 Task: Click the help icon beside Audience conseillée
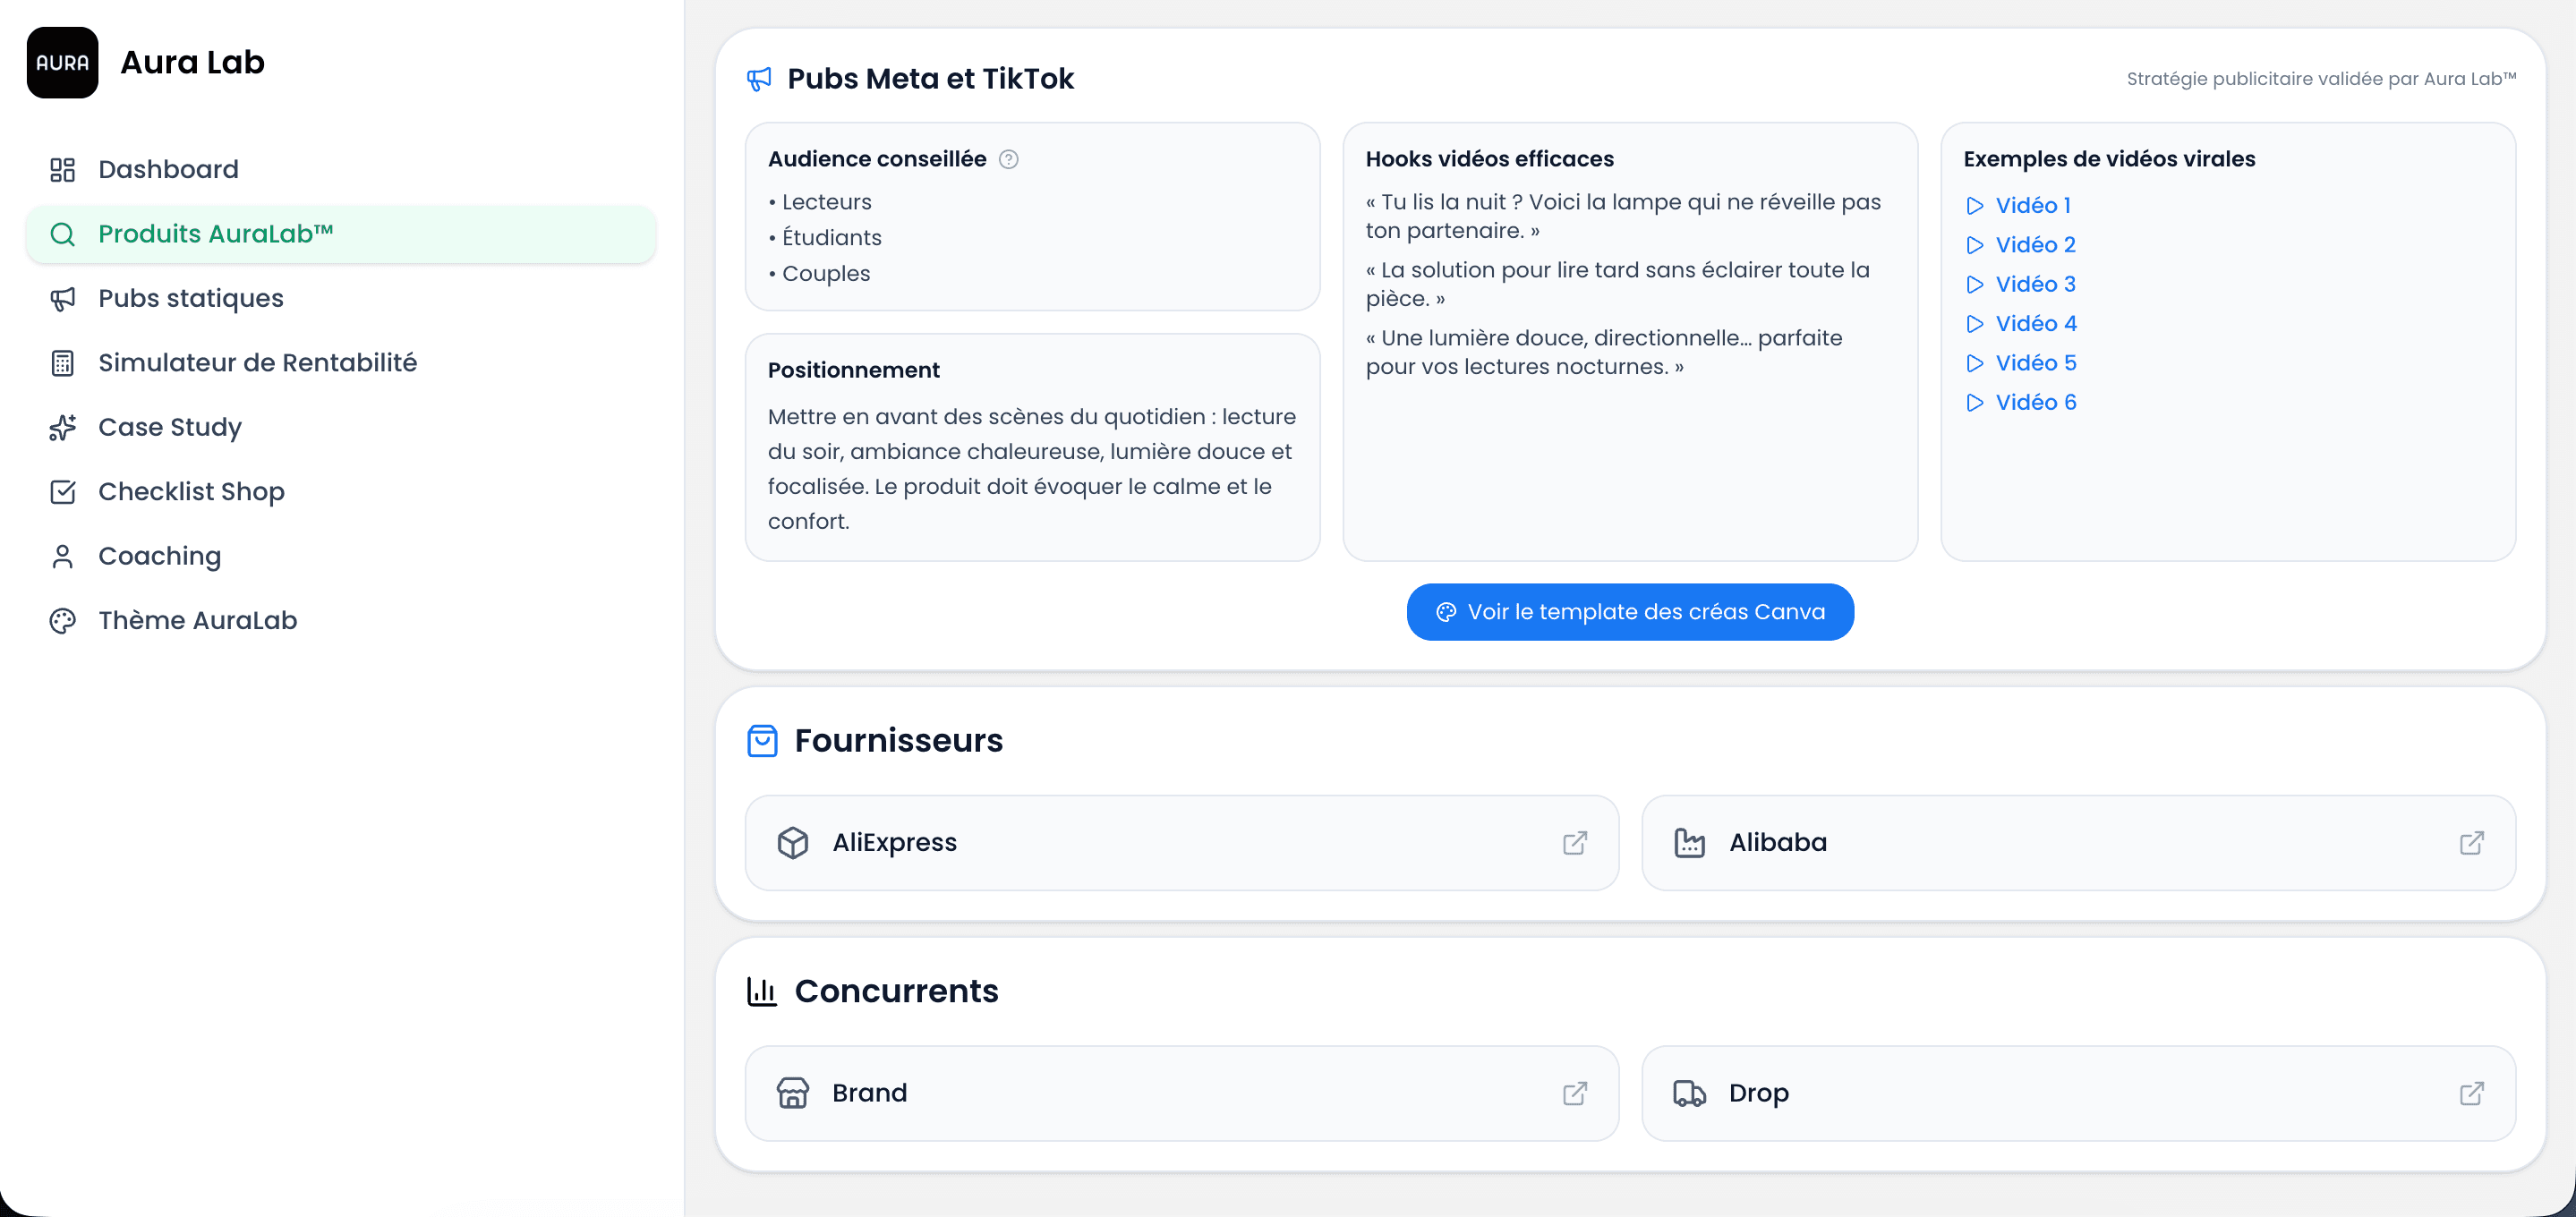(1009, 159)
